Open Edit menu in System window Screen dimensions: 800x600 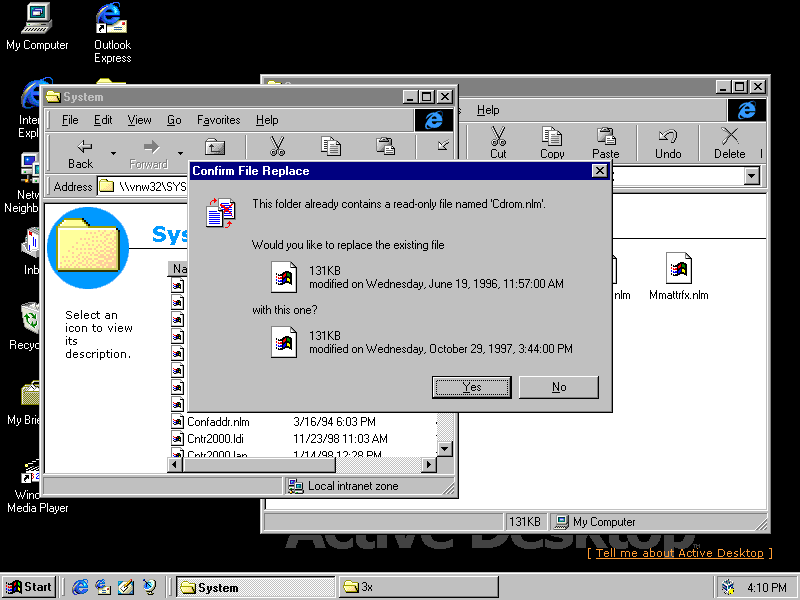coord(103,120)
